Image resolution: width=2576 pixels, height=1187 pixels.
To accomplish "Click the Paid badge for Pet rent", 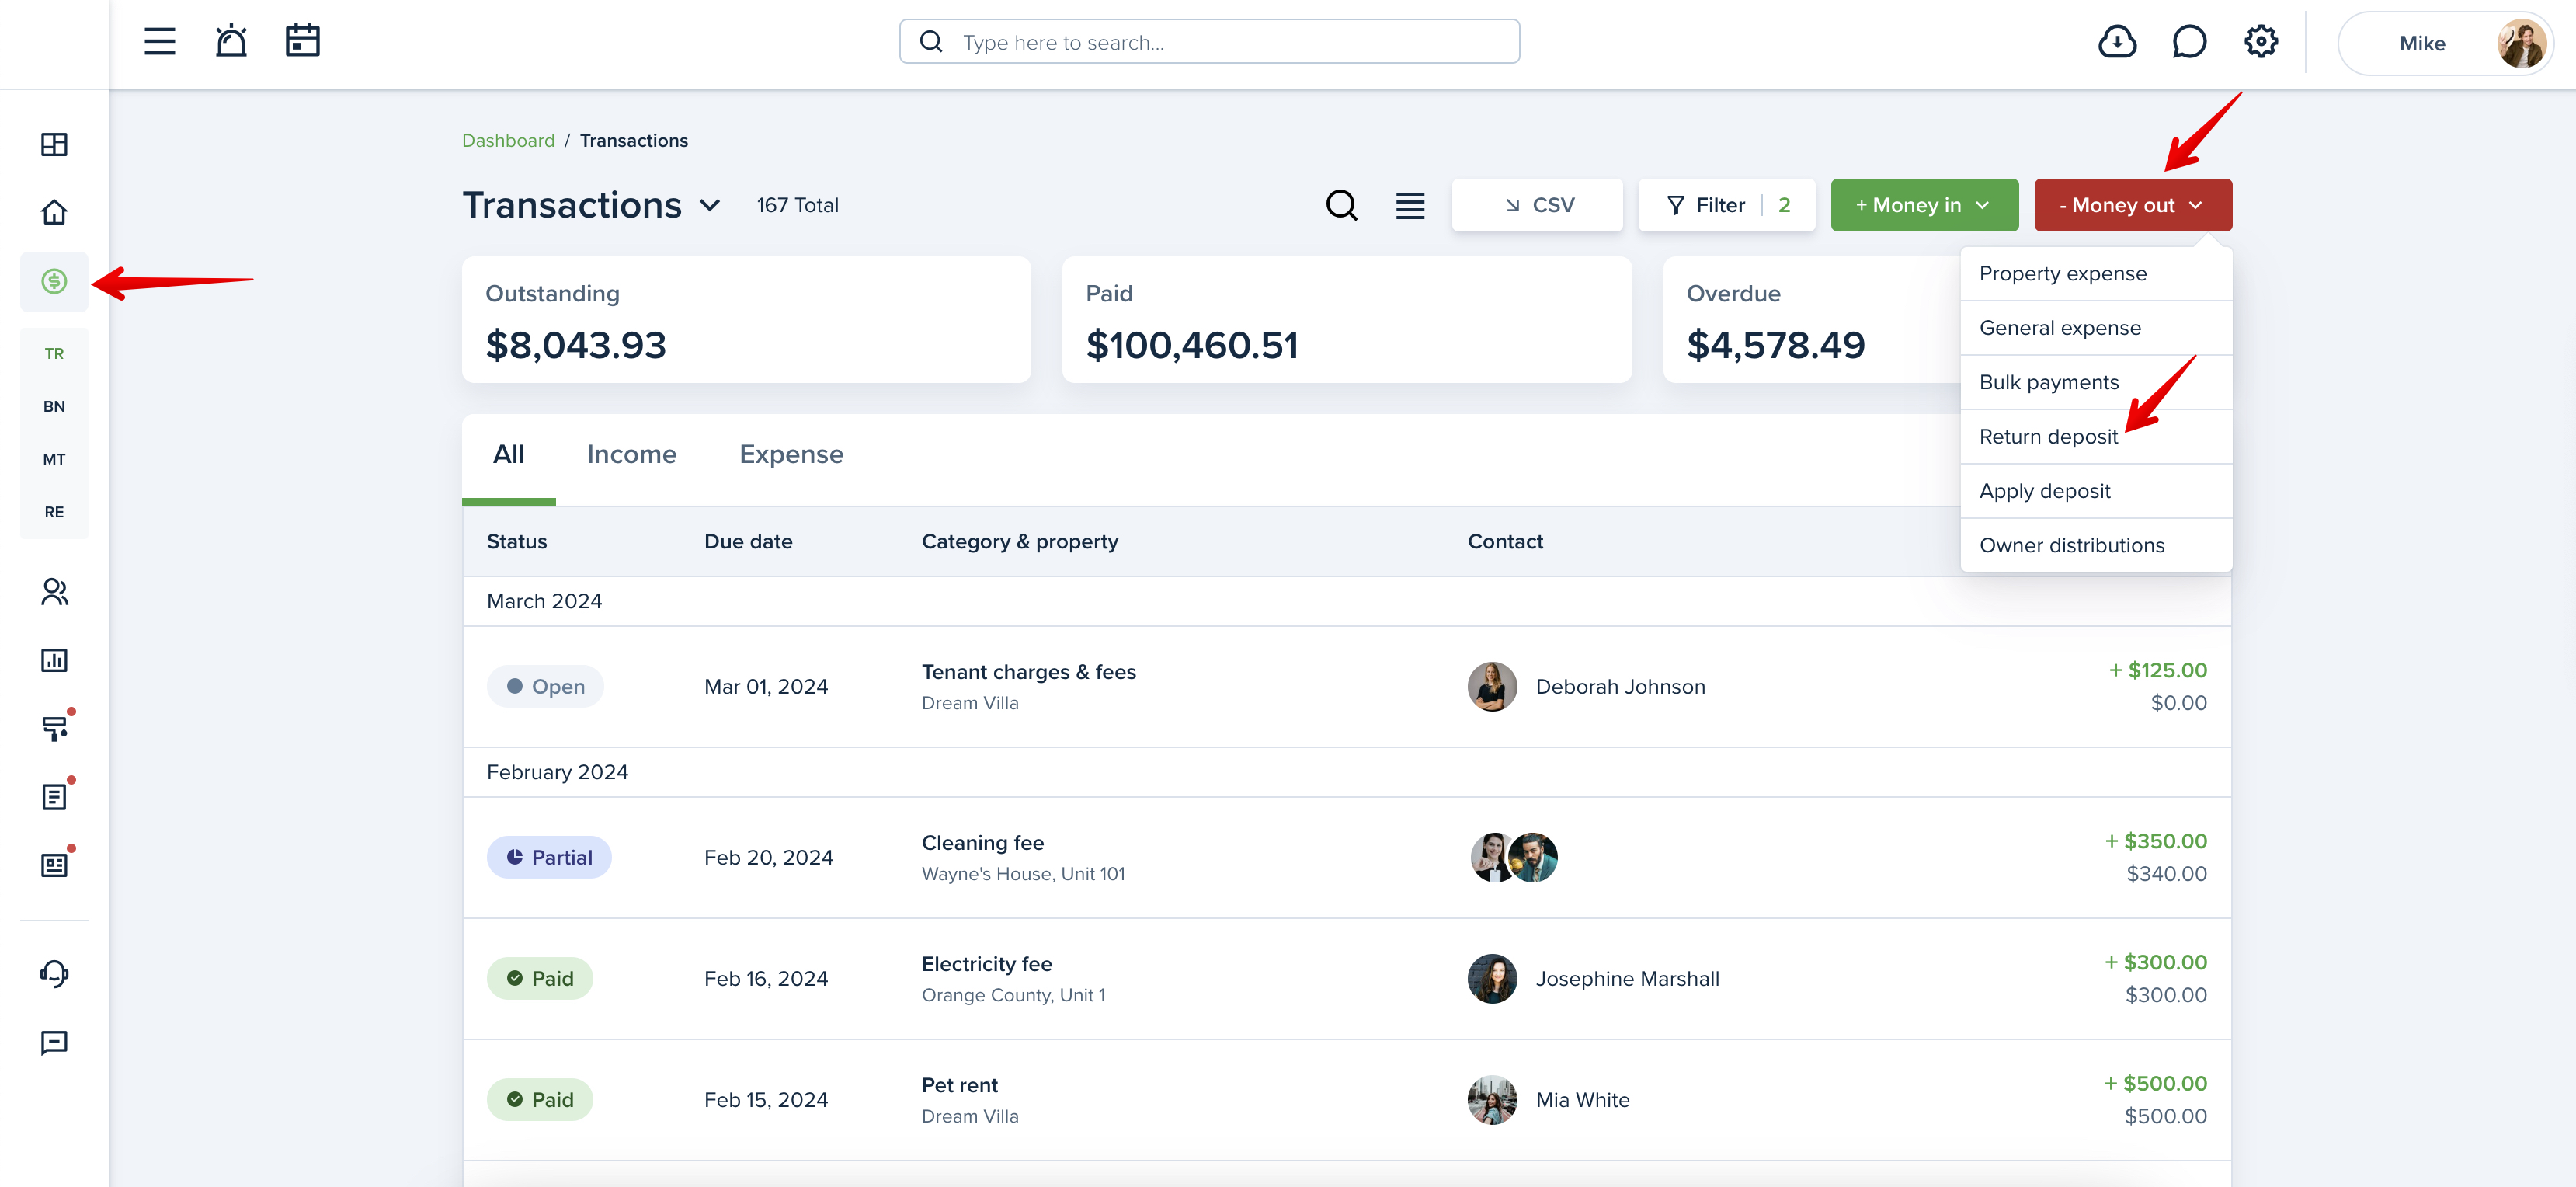I will [x=539, y=1100].
